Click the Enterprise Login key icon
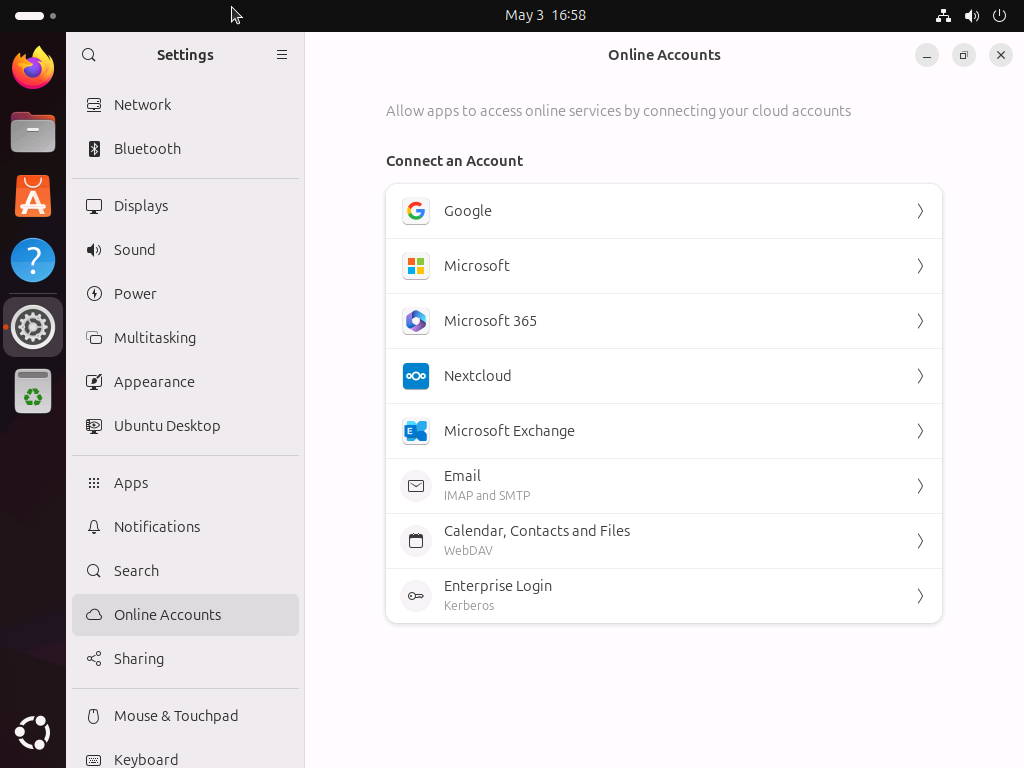The image size is (1024, 768). (x=416, y=596)
